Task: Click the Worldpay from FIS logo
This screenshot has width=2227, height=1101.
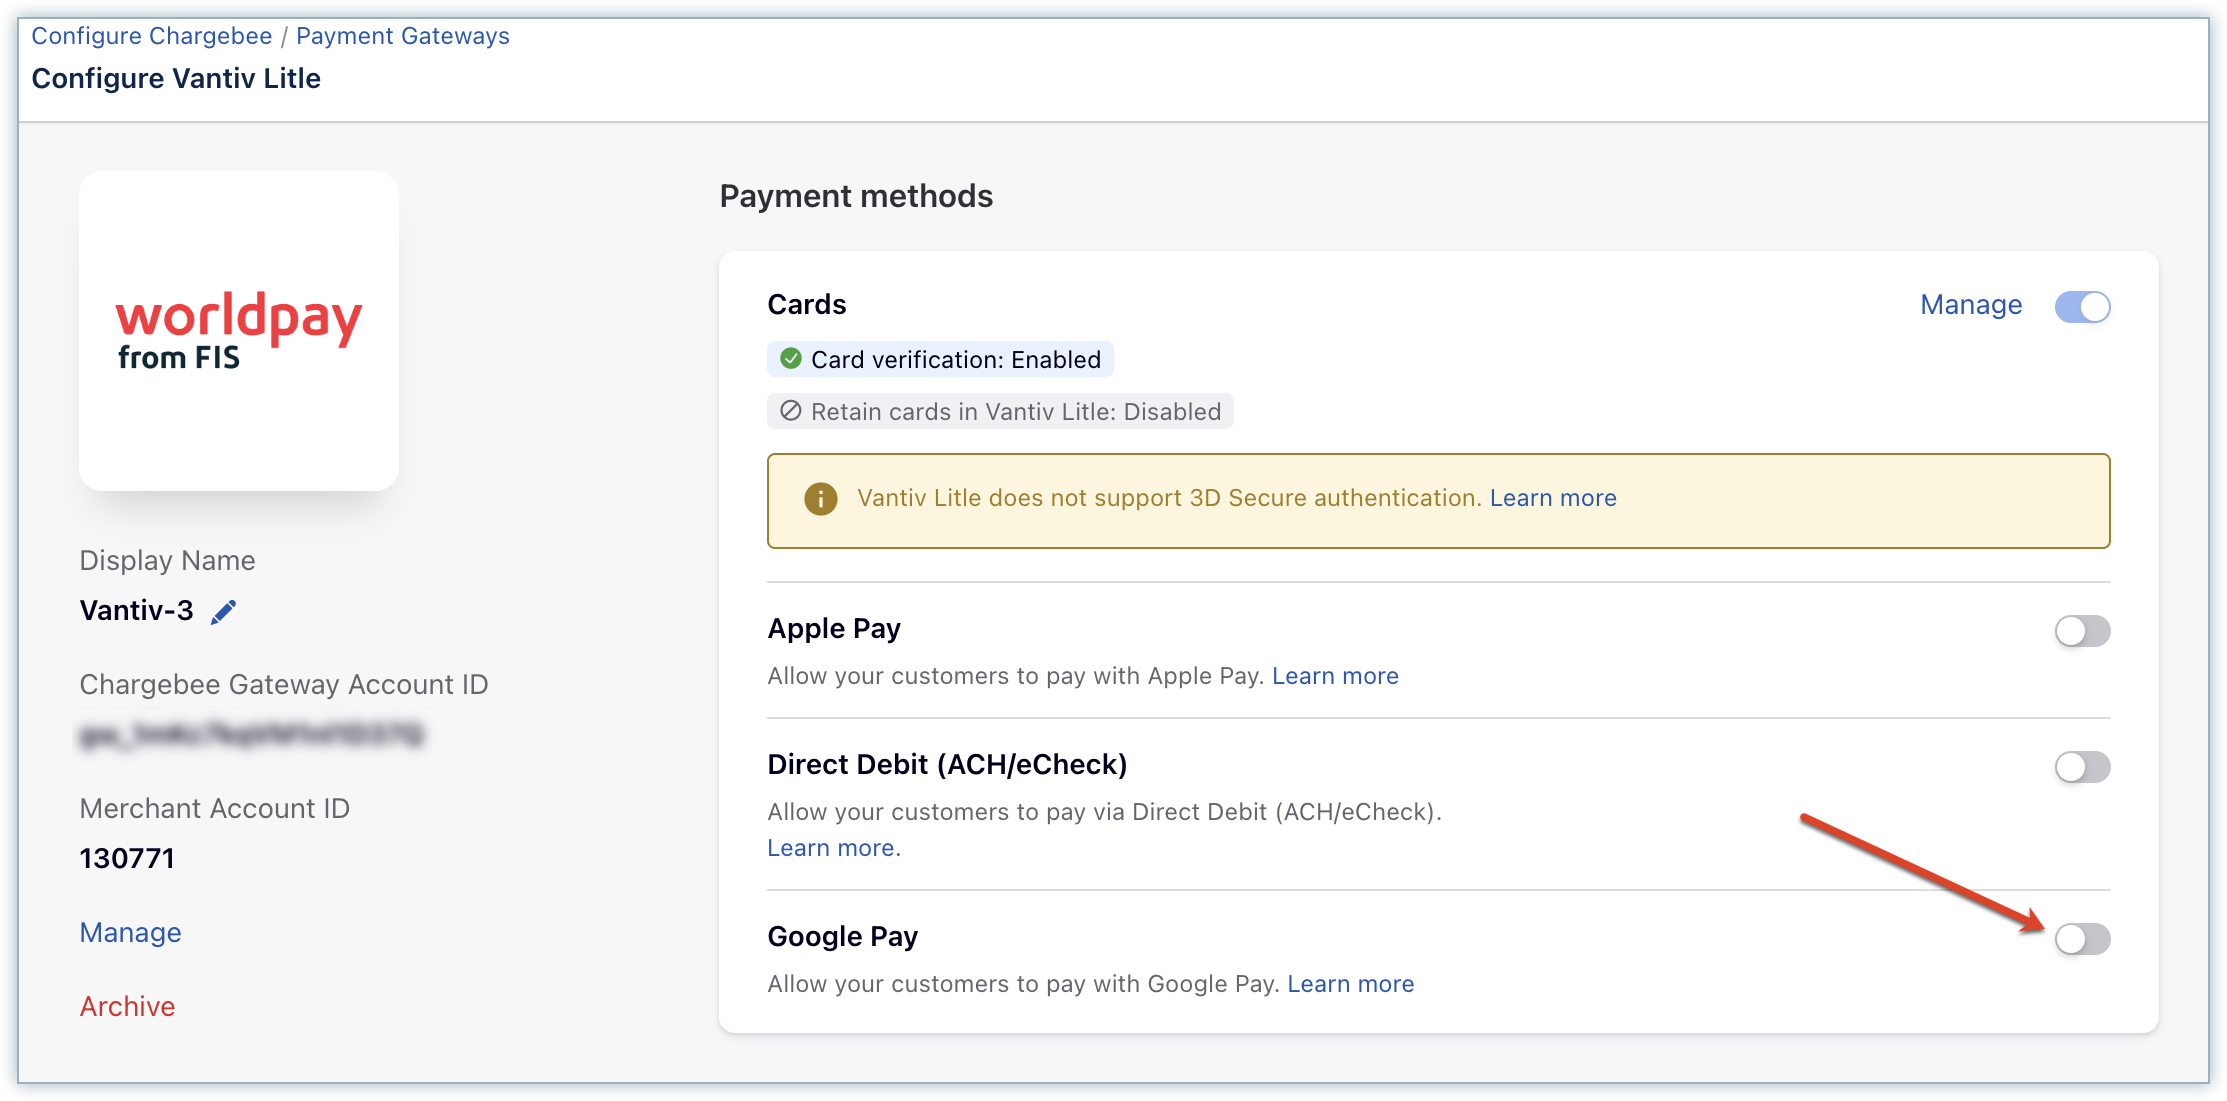Action: click(x=239, y=330)
